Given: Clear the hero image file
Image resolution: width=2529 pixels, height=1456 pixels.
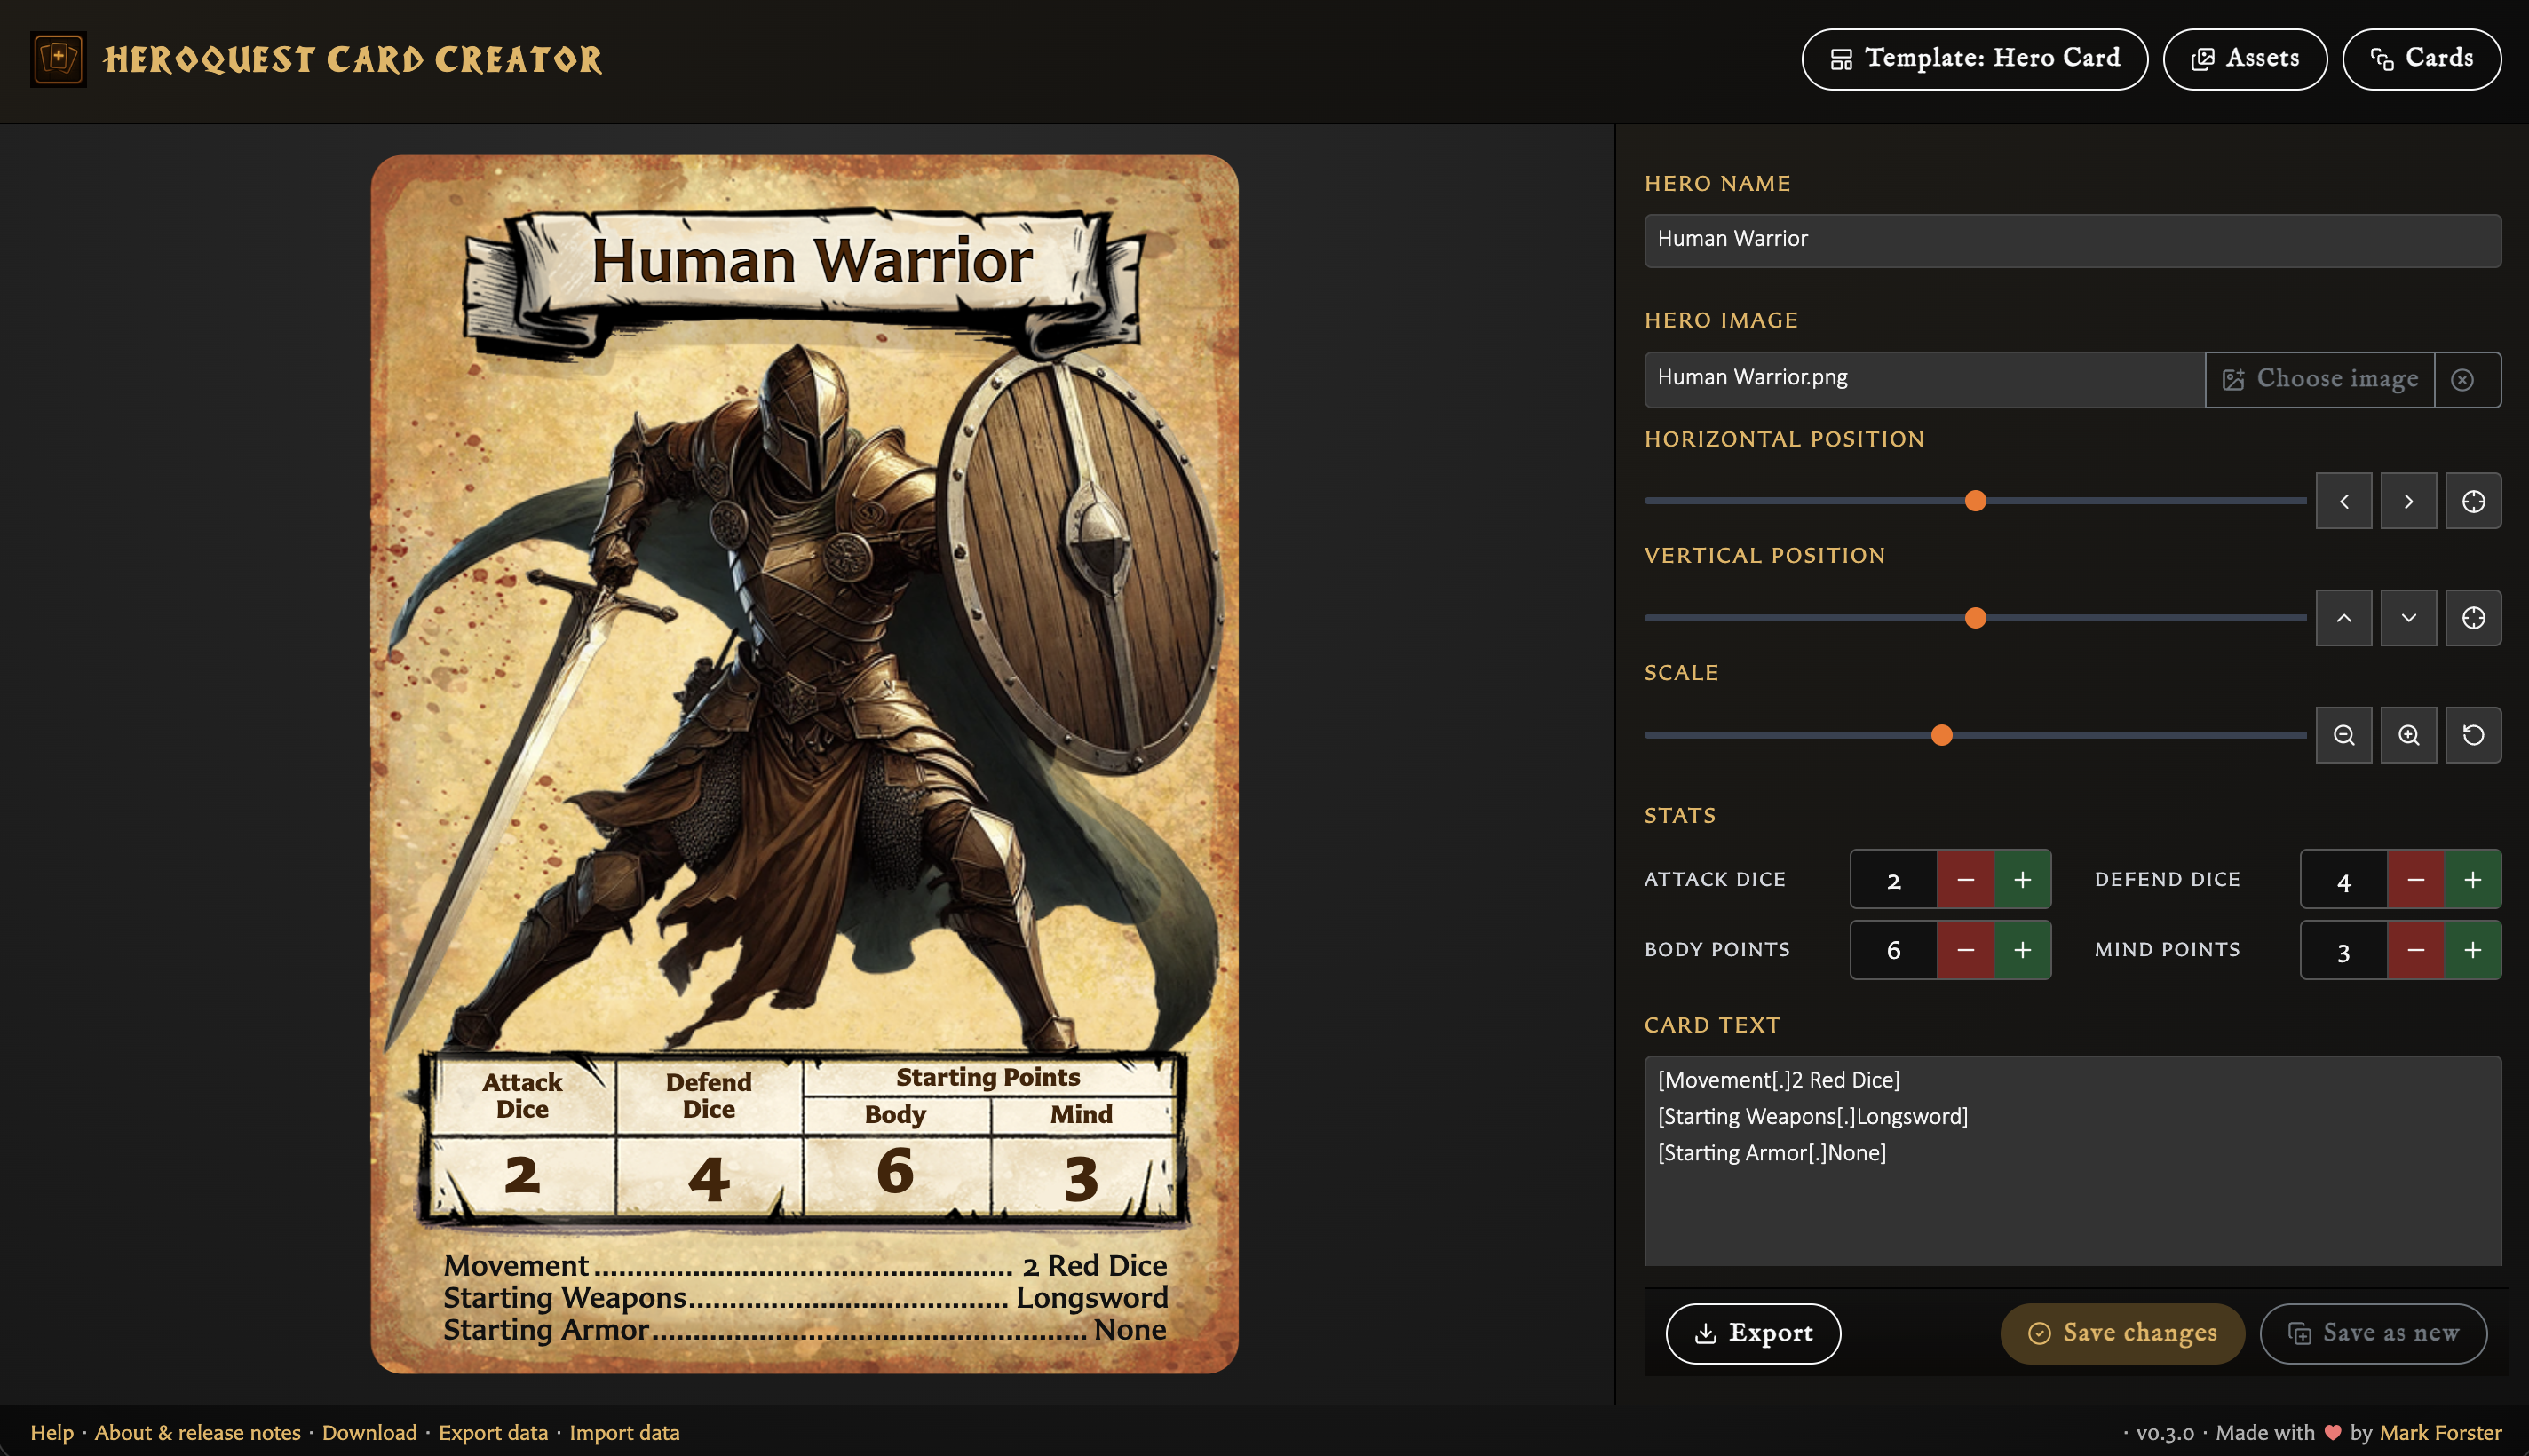Looking at the screenshot, I should click(x=2463, y=379).
